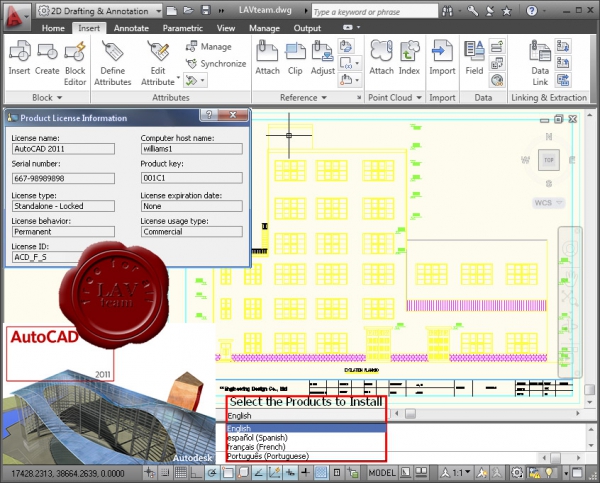Open the Edit Attribute dropdown arrow
The width and height of the screenshot is (600, 483).
(178, 78)
